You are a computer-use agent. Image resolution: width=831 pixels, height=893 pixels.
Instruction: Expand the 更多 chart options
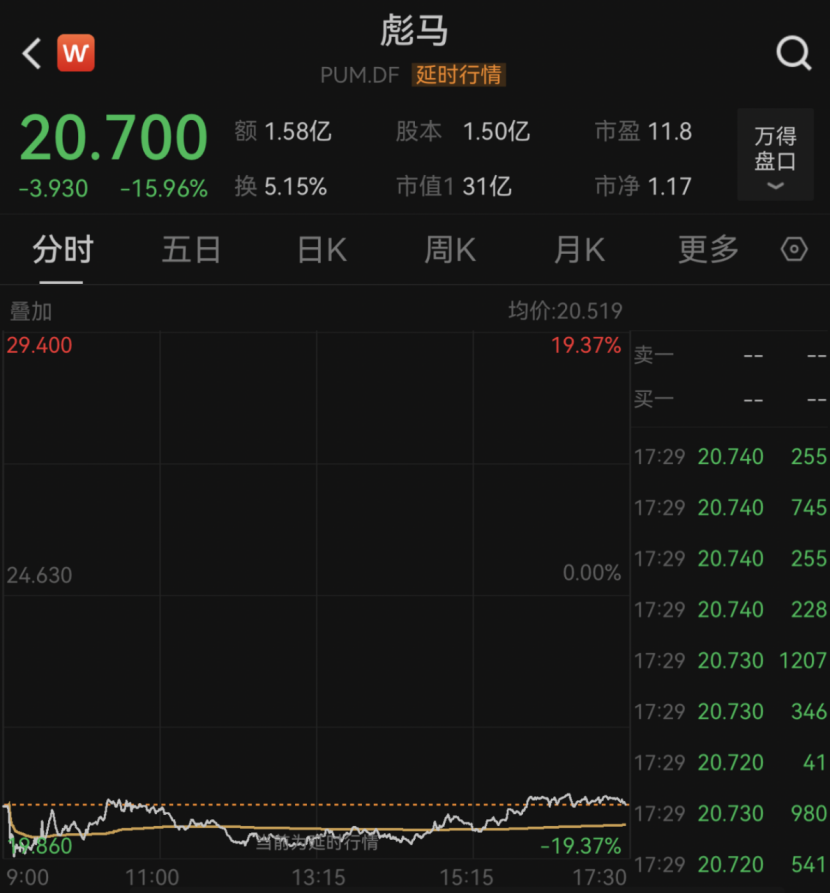708,250
